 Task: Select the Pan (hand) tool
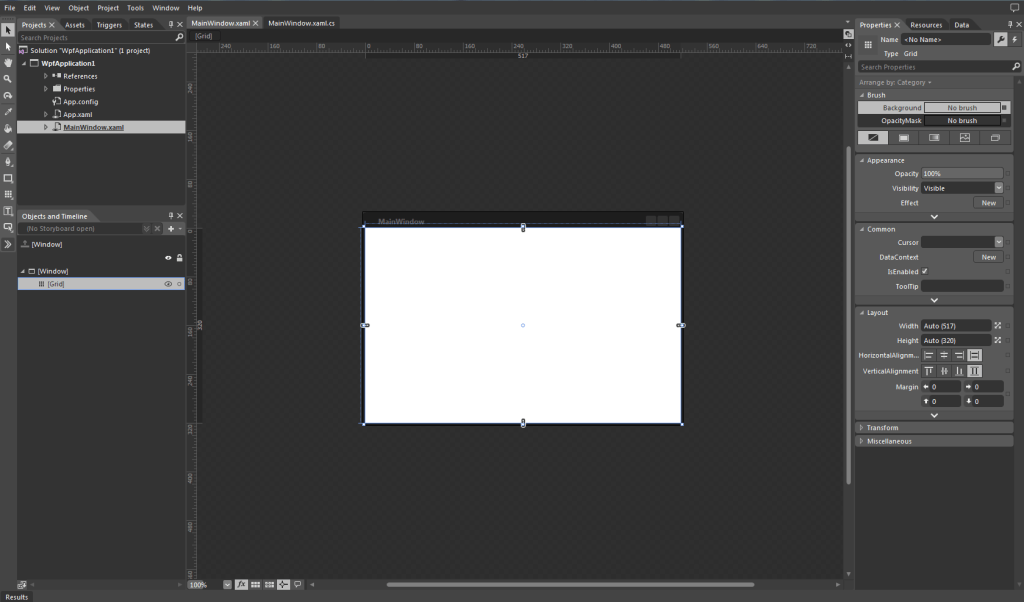(x=8, y=62)
